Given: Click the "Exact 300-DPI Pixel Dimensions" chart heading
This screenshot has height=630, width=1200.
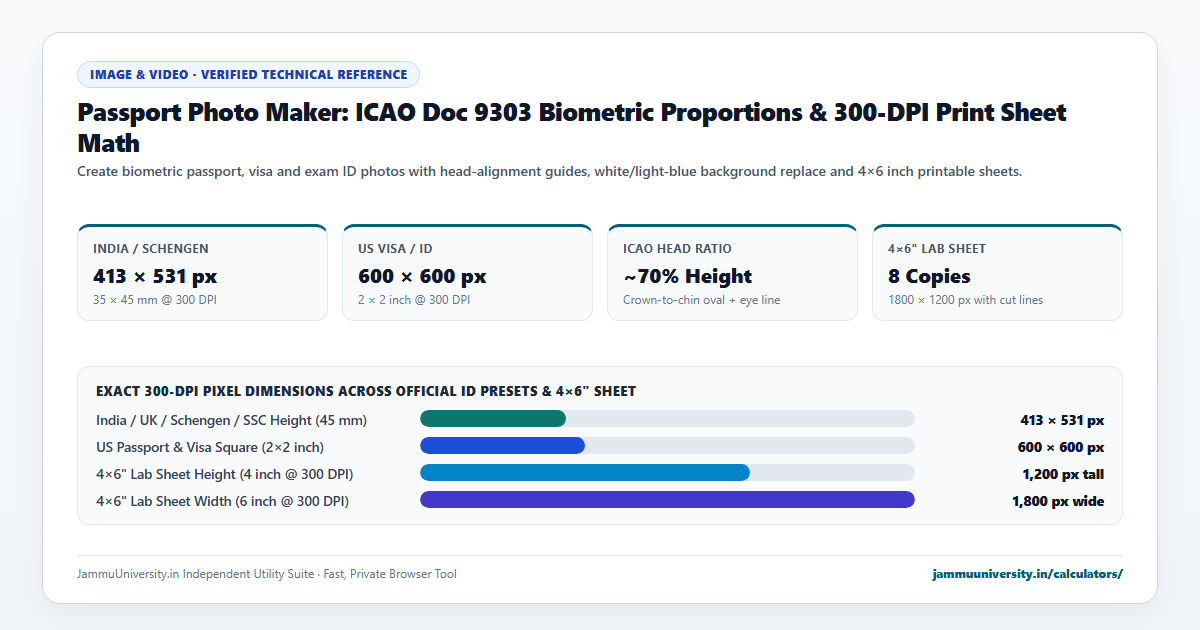Looking at the screenshot, I should [366, 391].
